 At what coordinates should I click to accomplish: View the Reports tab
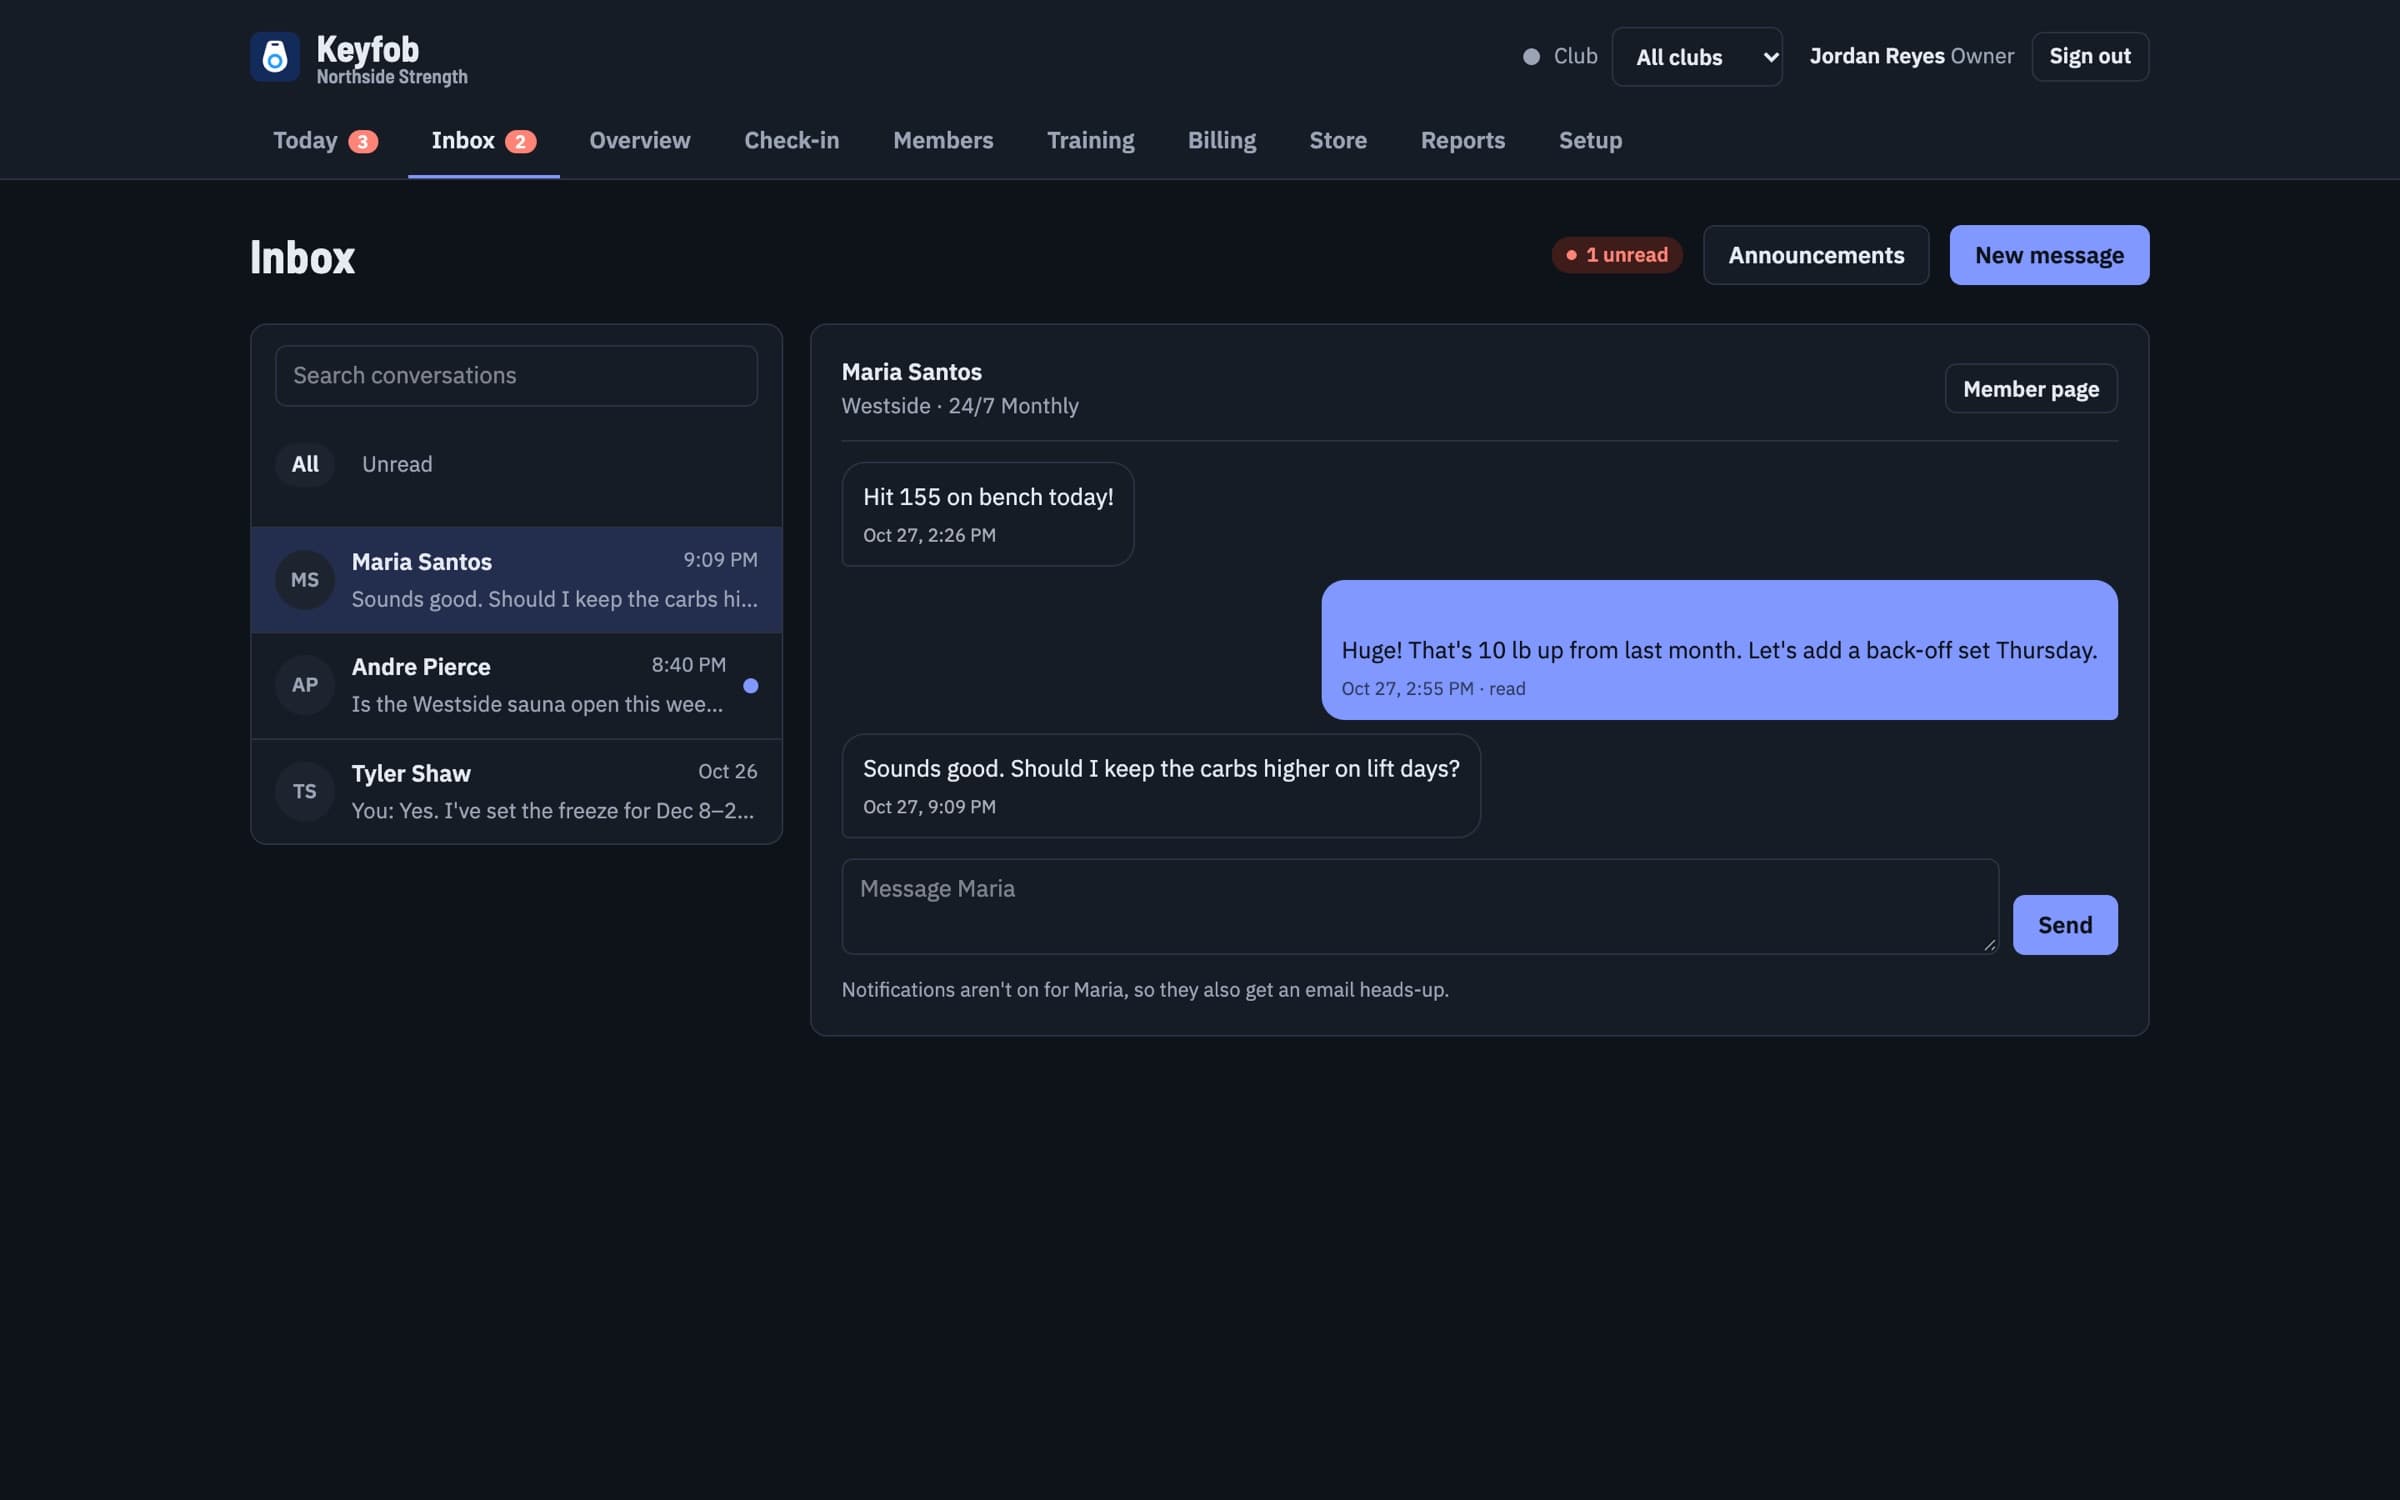[x=1462, y=141]
